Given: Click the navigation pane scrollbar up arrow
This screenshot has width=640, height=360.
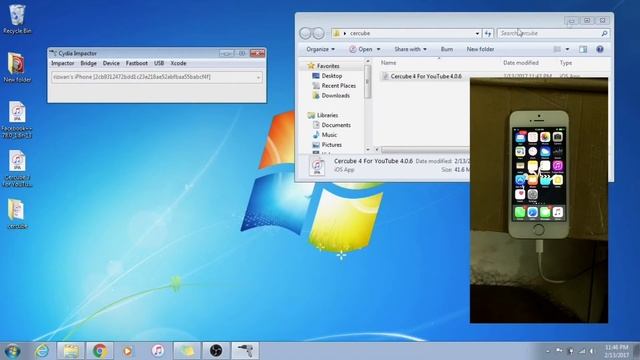Looking at the screenshot, I should pyautogui.click(x=368, y=61).
